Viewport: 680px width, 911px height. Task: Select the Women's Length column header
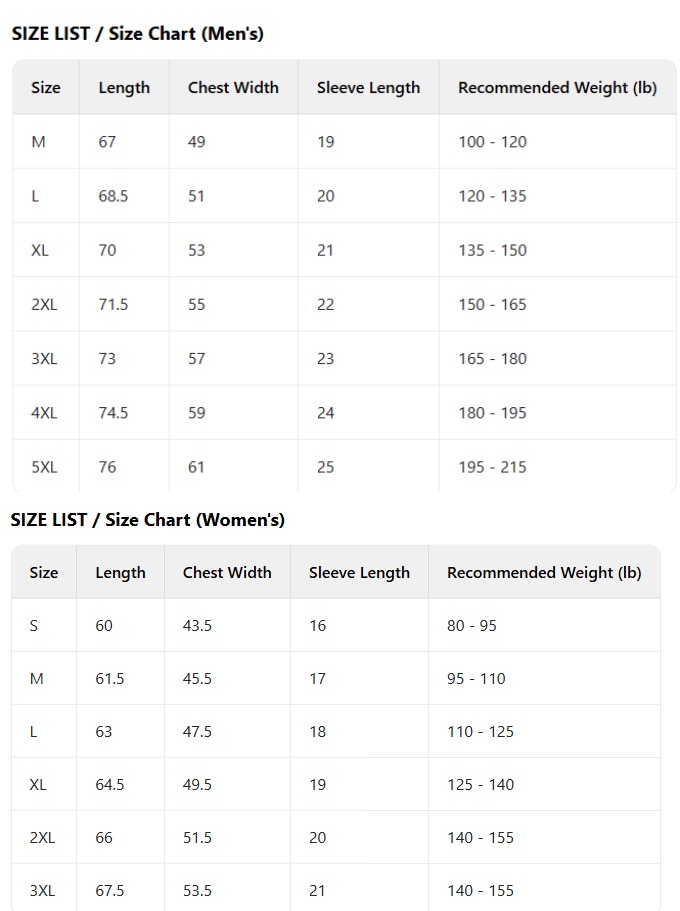(x=120, y=573)
